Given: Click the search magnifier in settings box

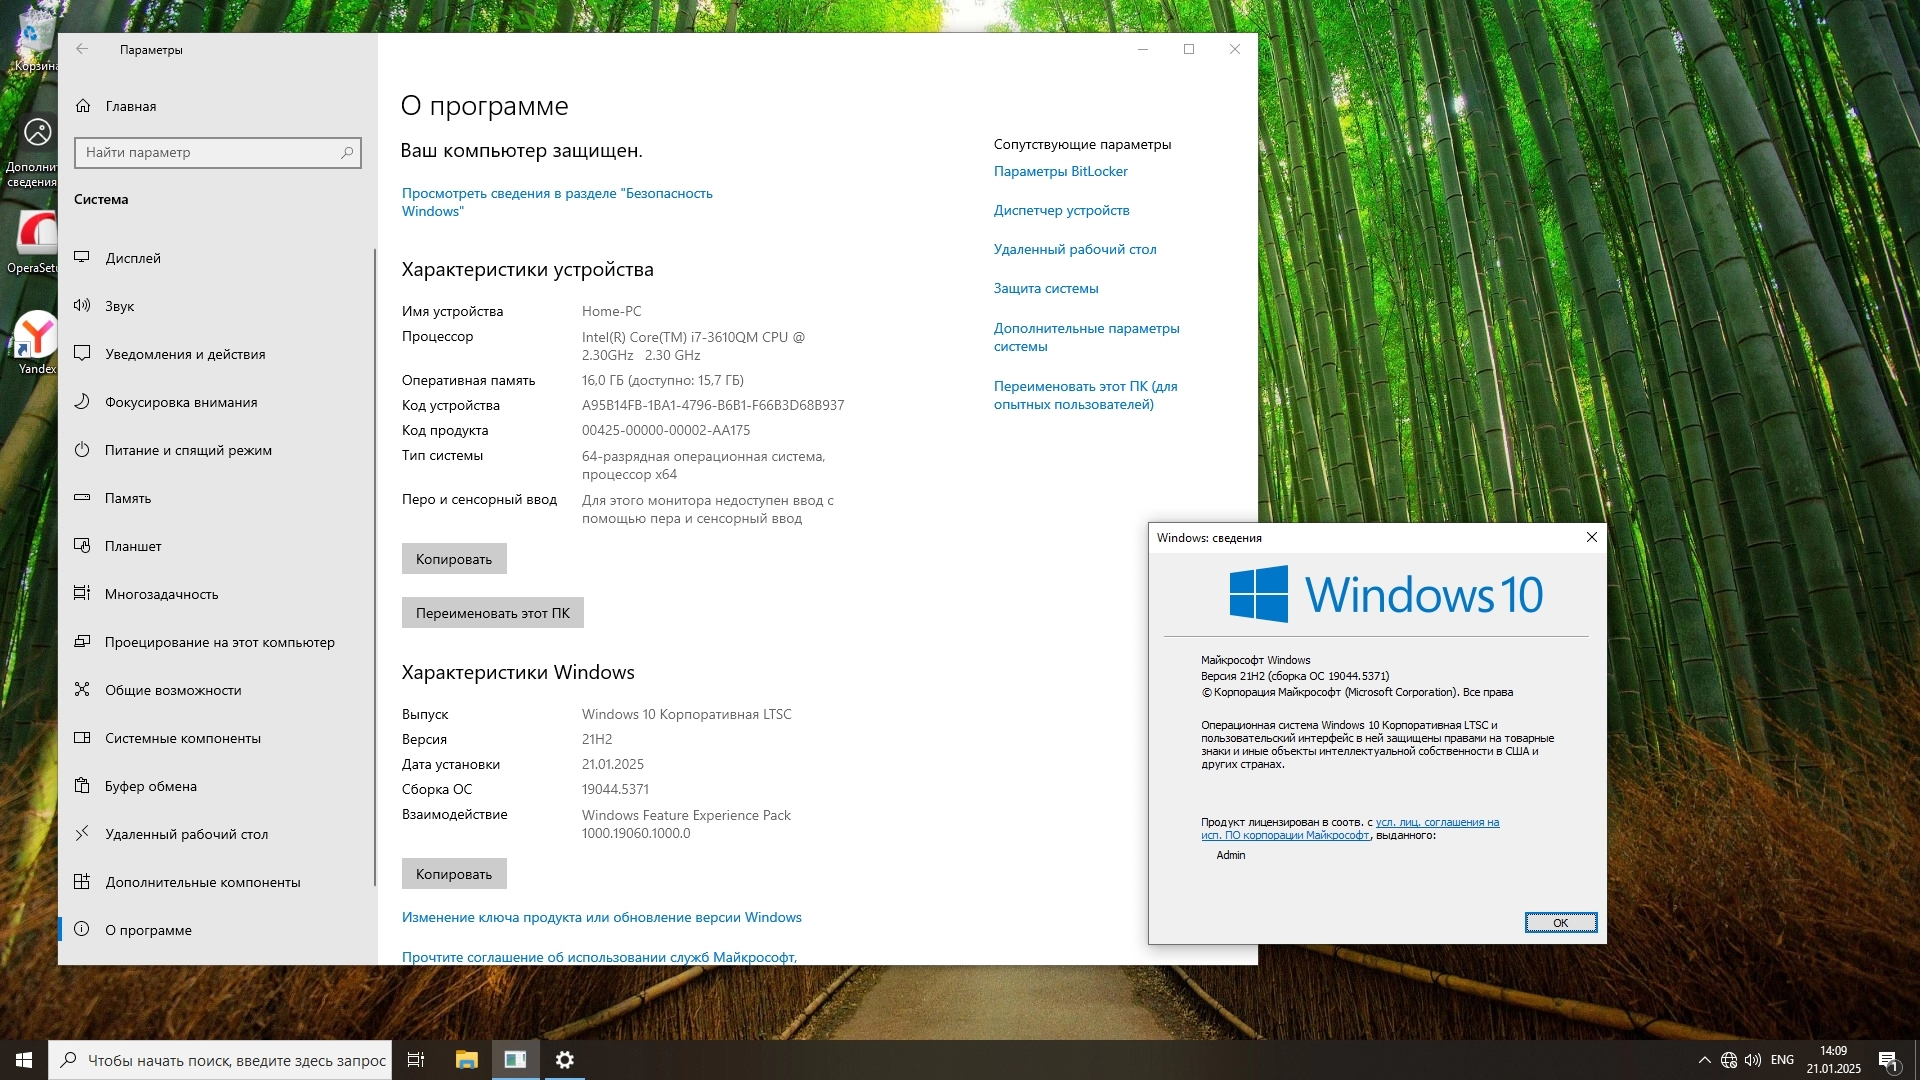Looking at the screenshot, I should pos(347,152).
